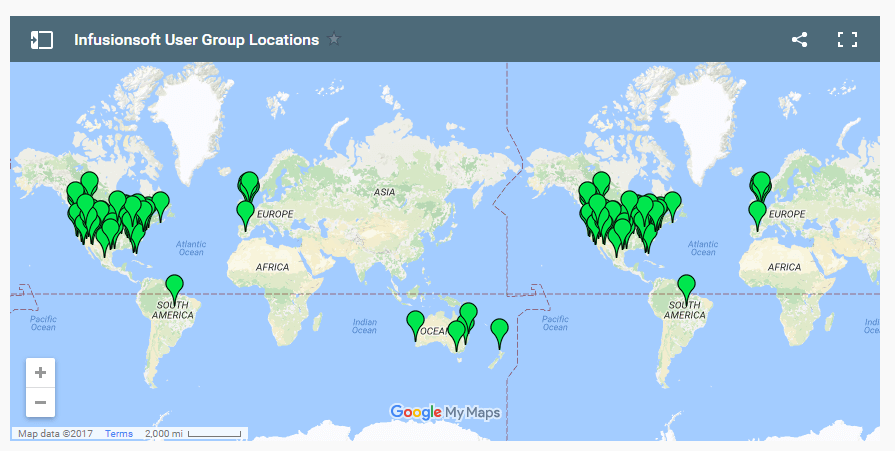Click the left AFRICA map label

point(272,267)
